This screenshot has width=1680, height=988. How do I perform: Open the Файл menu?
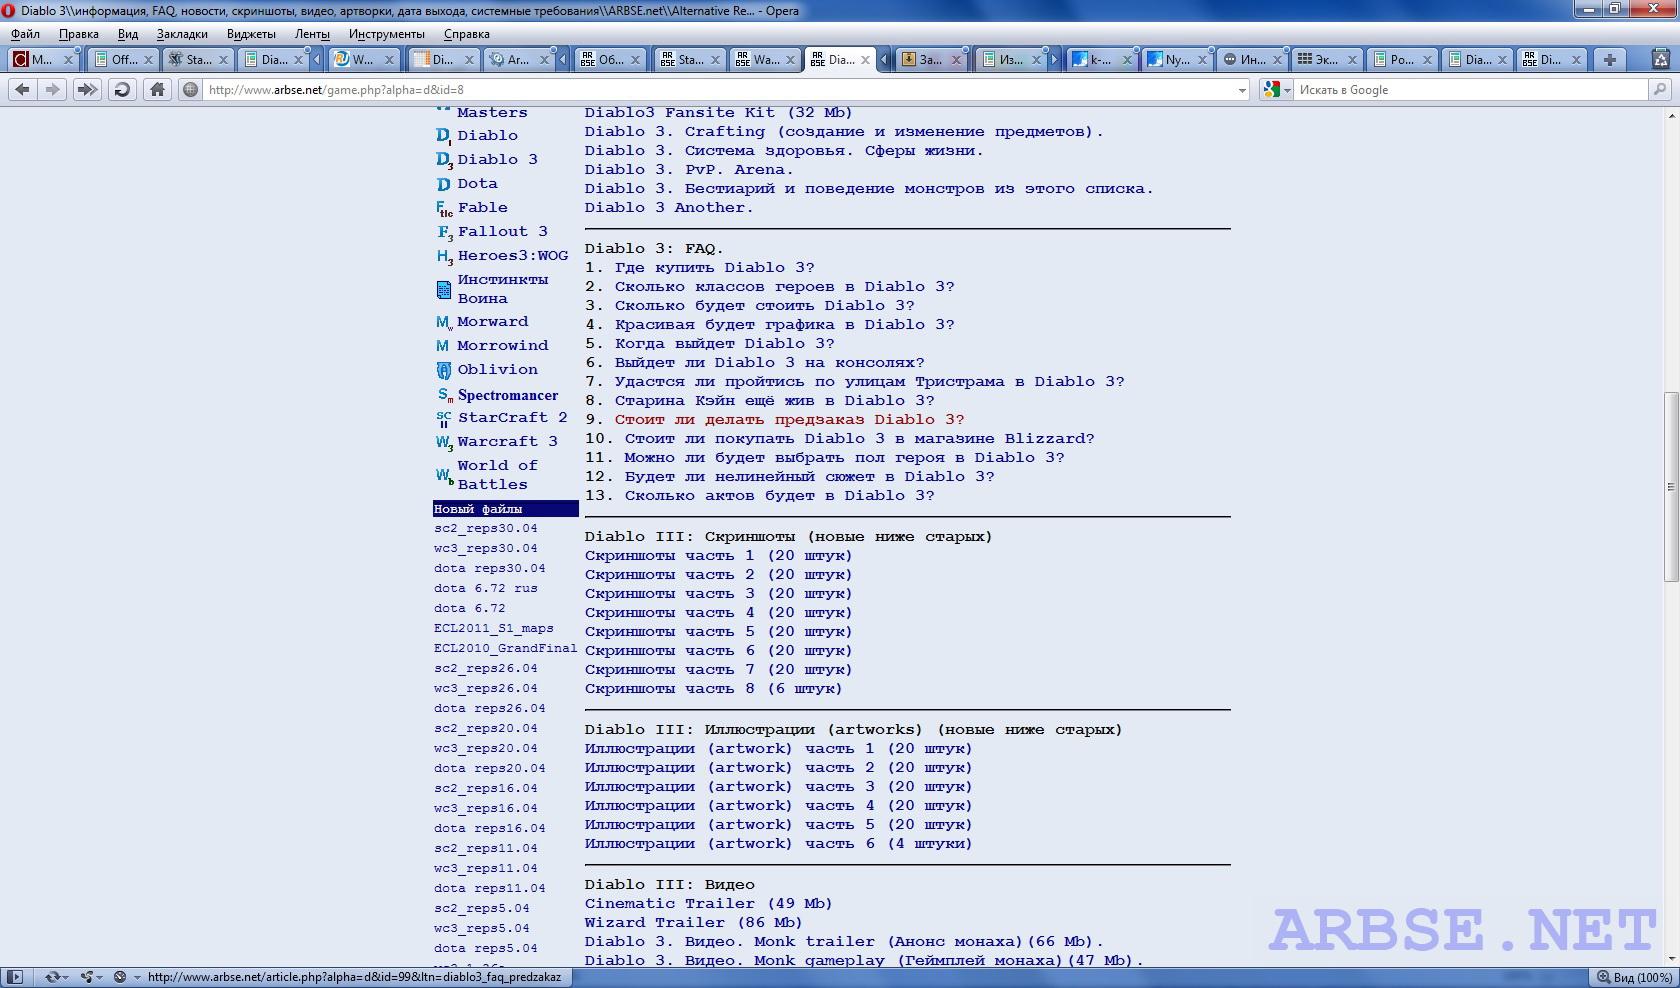26,34
